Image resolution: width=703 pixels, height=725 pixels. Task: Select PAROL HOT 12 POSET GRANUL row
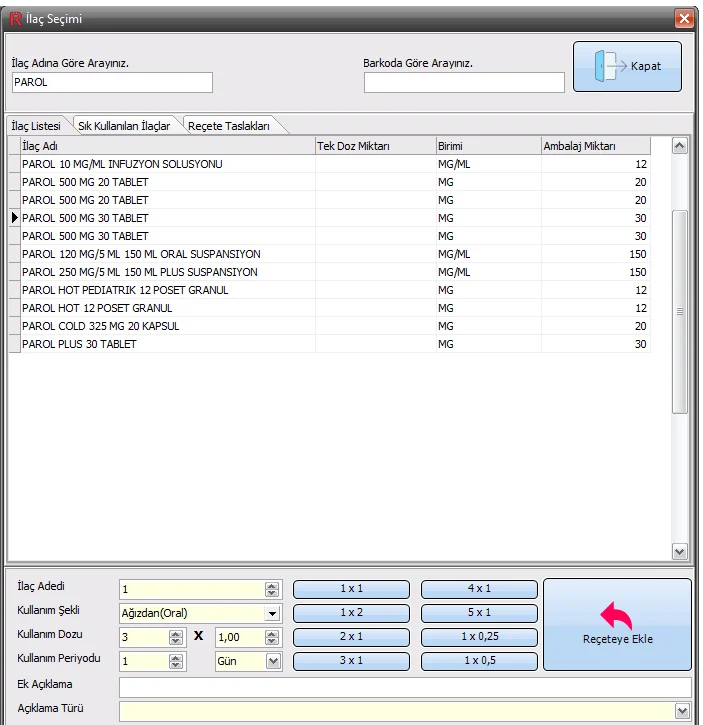[x=329, y=308]
